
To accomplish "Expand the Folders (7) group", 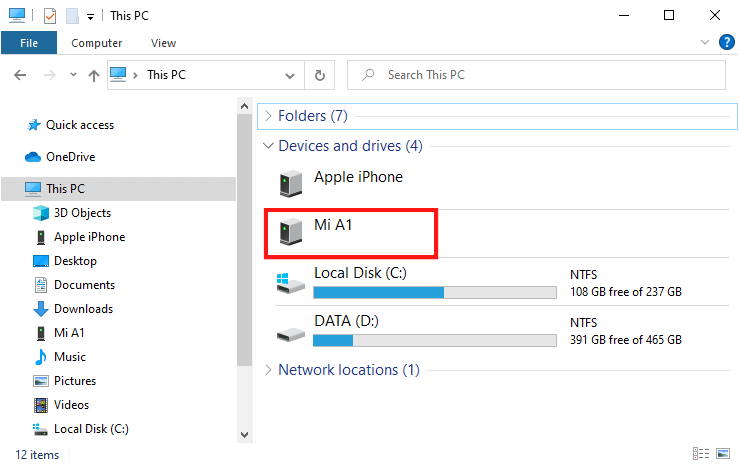I will click(x=268, y=116).
